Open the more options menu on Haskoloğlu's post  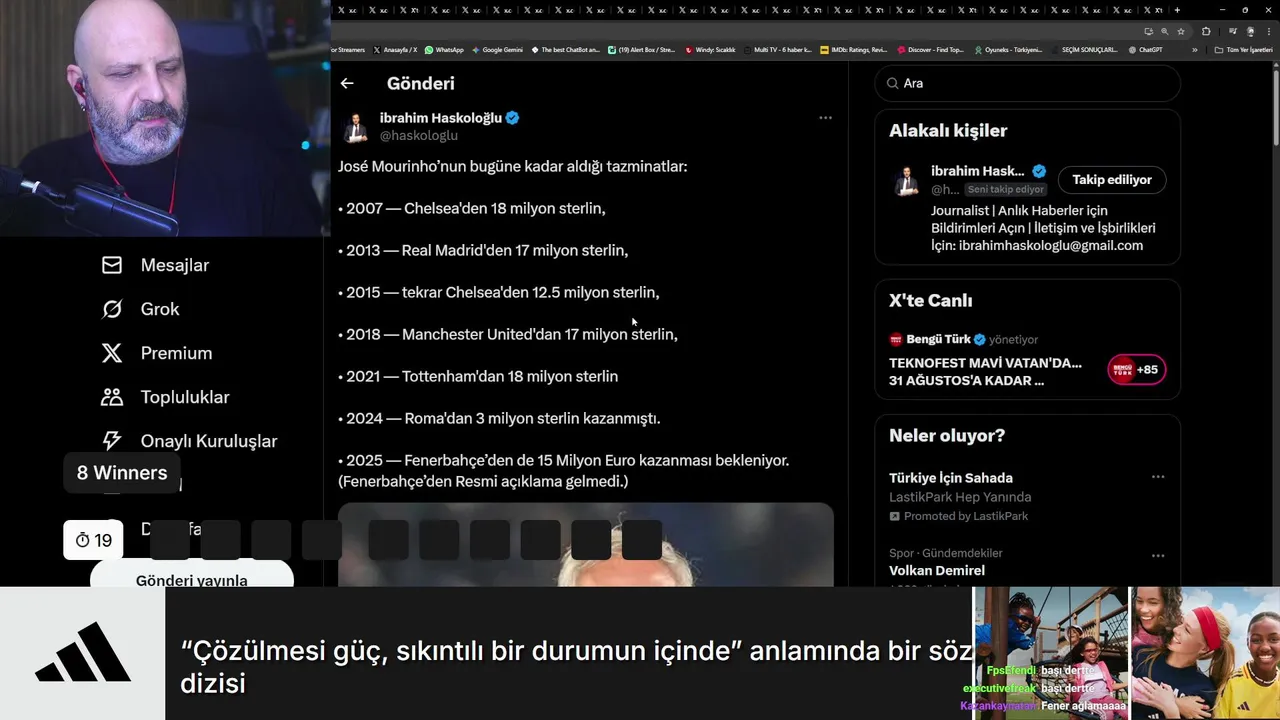click(825, 118)
